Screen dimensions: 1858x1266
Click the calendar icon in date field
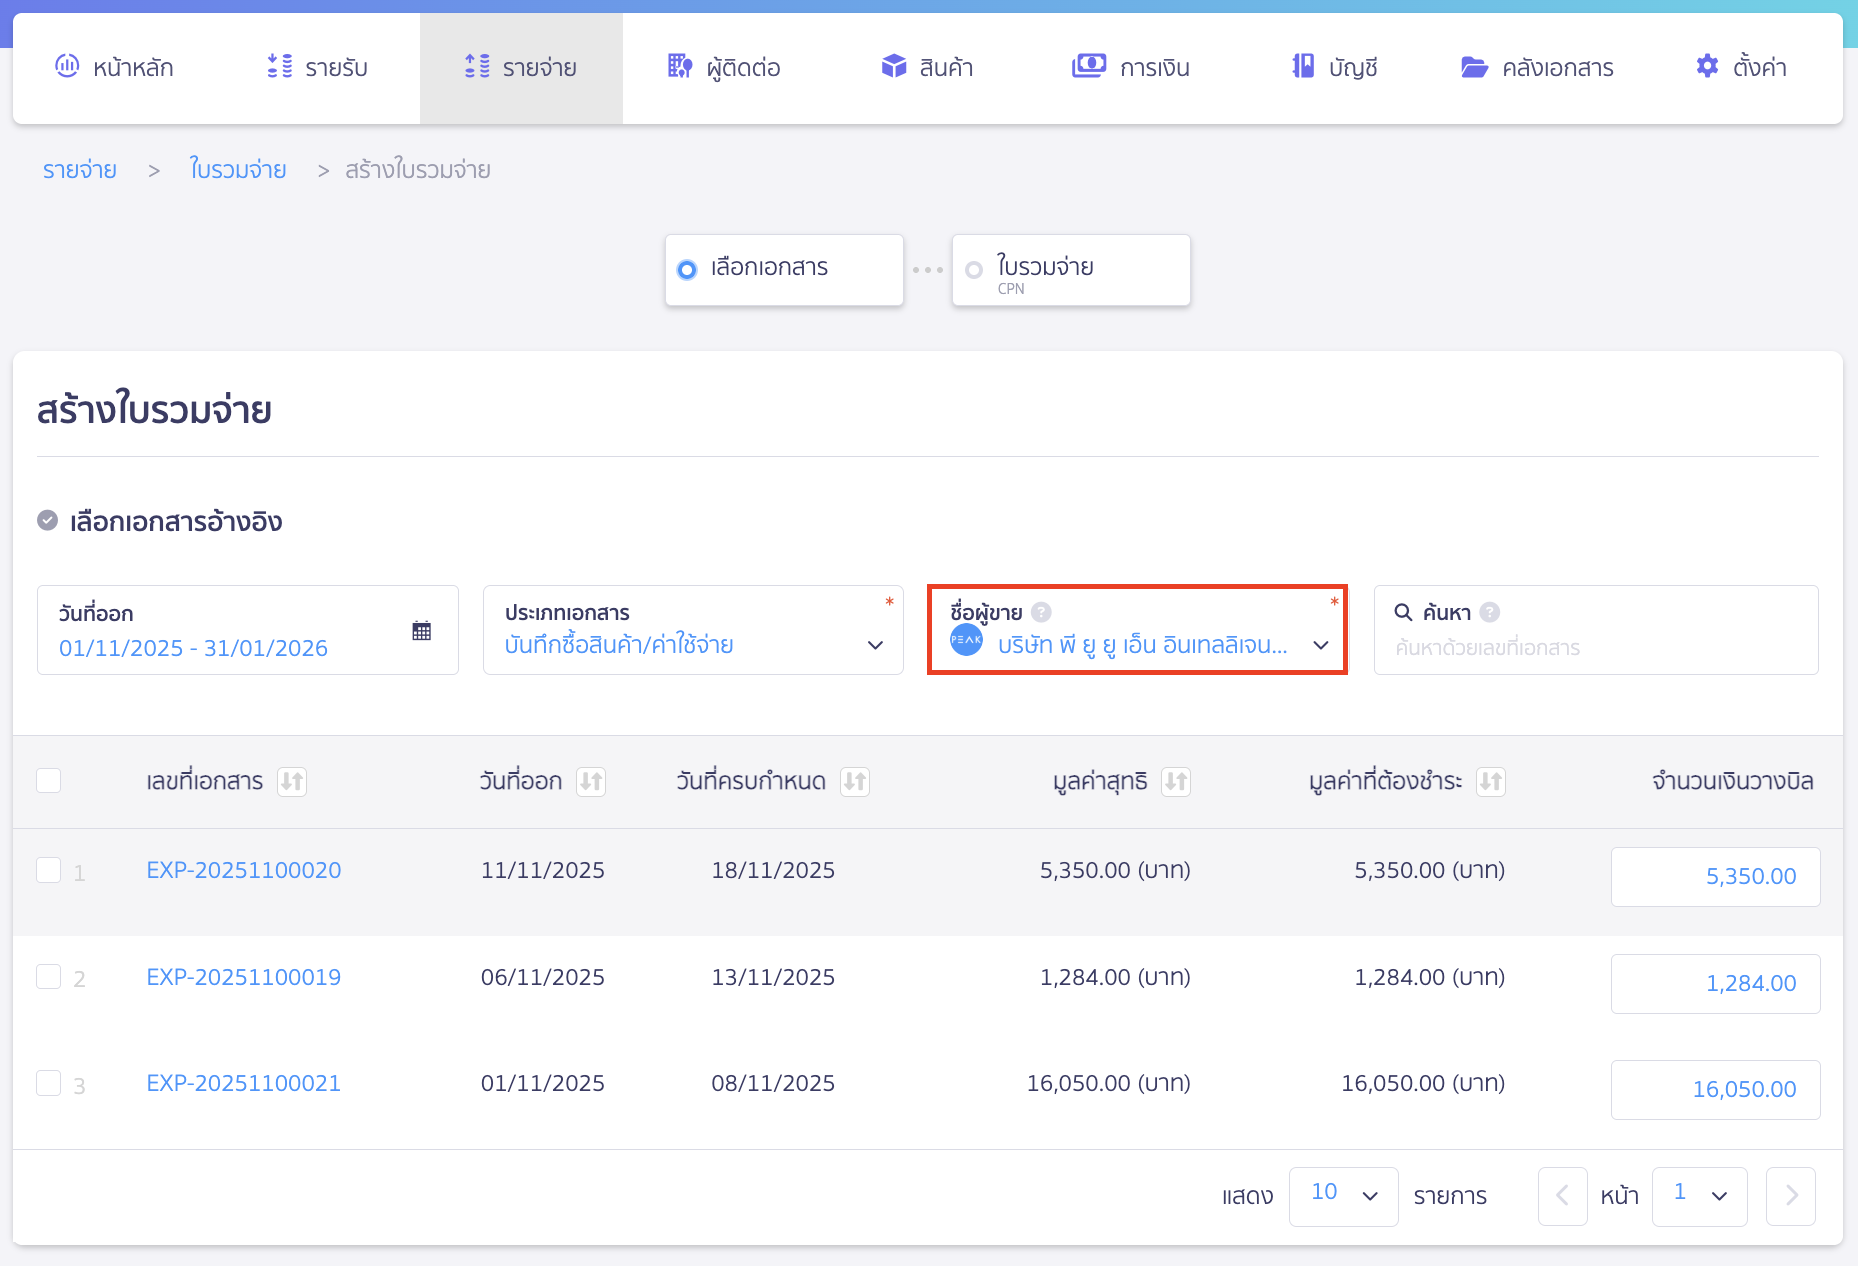[421, 631]
